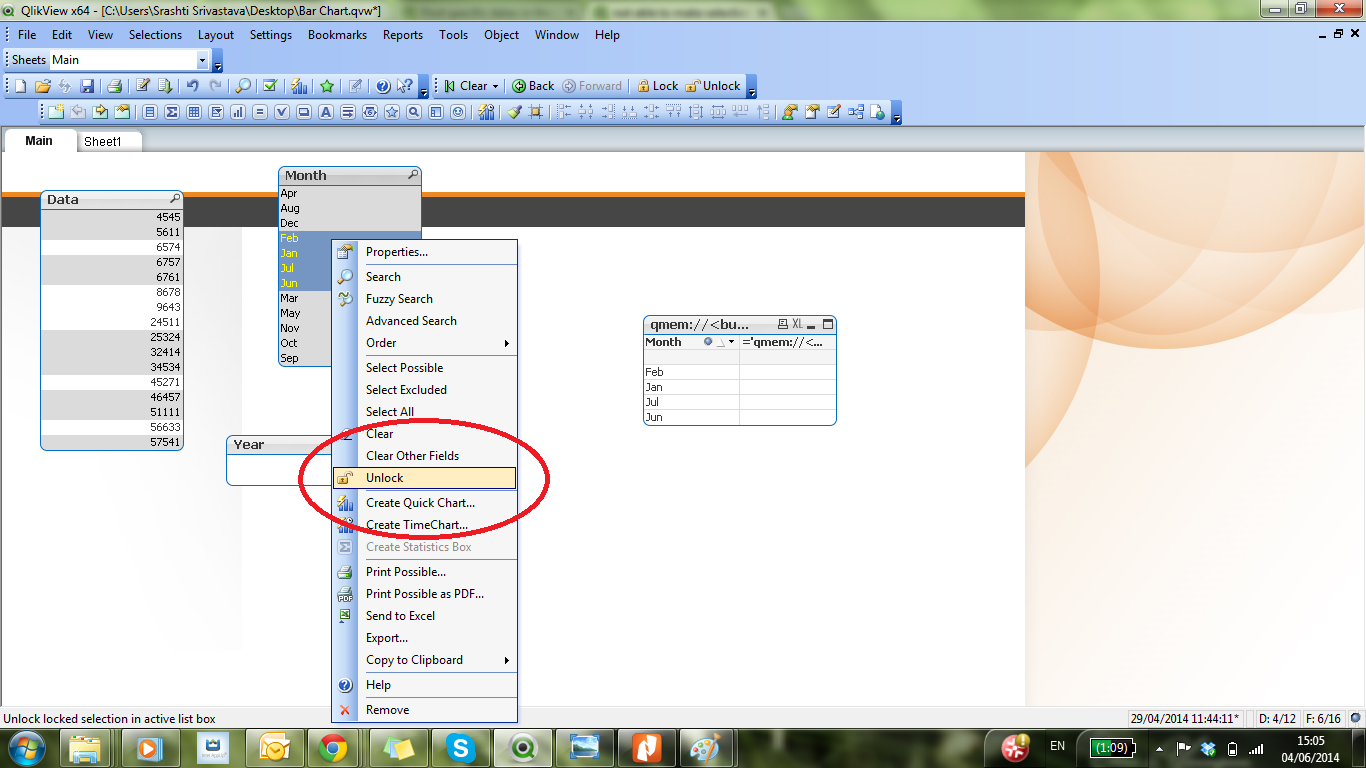Choose Remove in the context menu

click(x=425, y=710)
